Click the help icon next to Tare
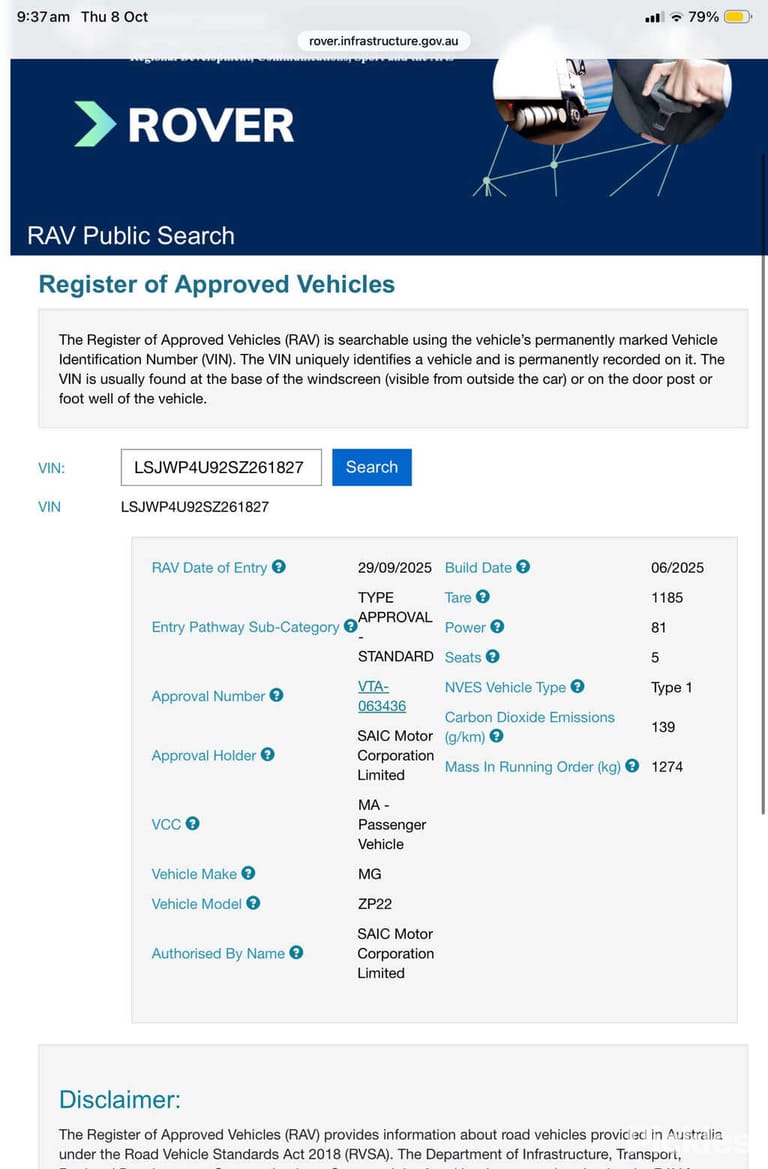 [x=482, y=596]
